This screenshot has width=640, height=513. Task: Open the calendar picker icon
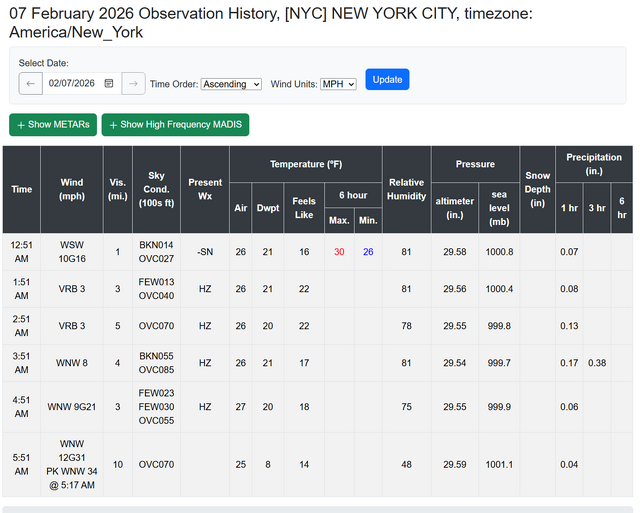pyautogui.click(x=109, y=83)
